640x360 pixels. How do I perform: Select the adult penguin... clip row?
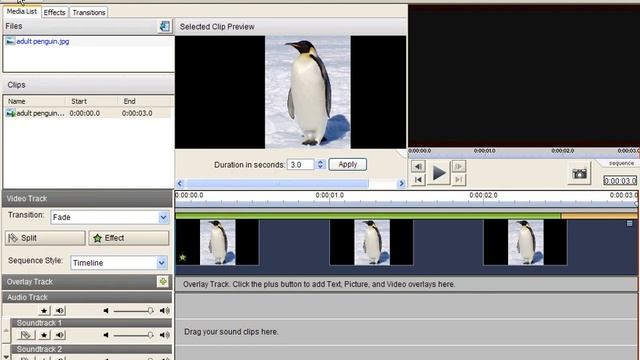(x=87, y=113)
